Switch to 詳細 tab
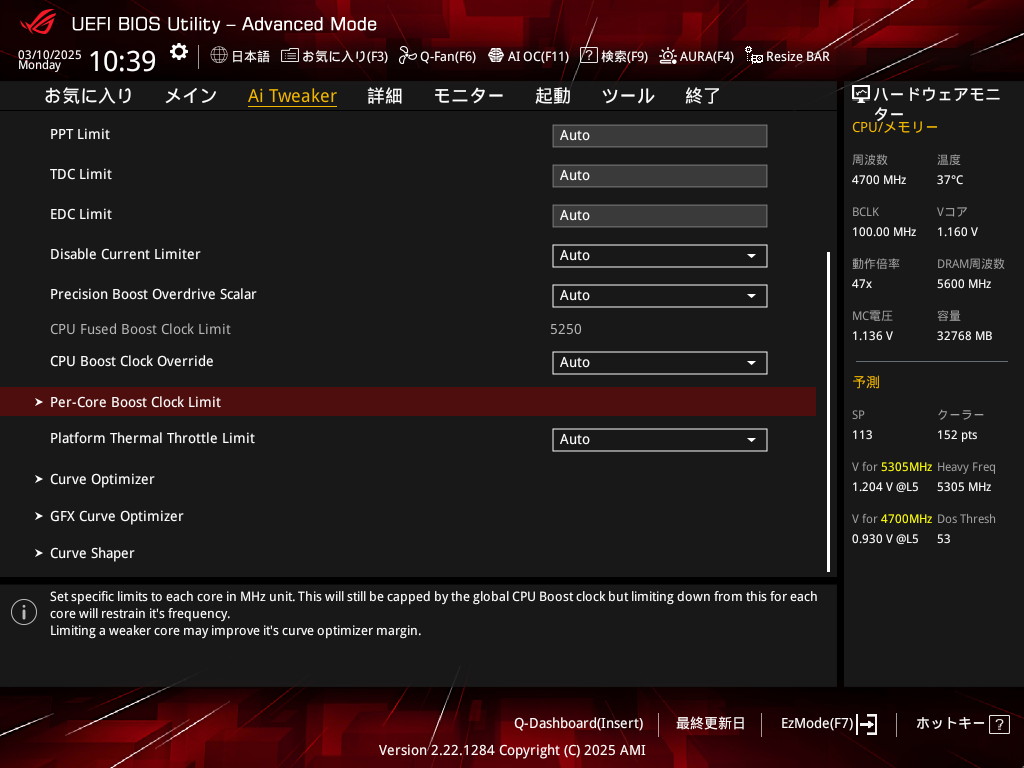The image size is (1024, 768). (385, 96)
